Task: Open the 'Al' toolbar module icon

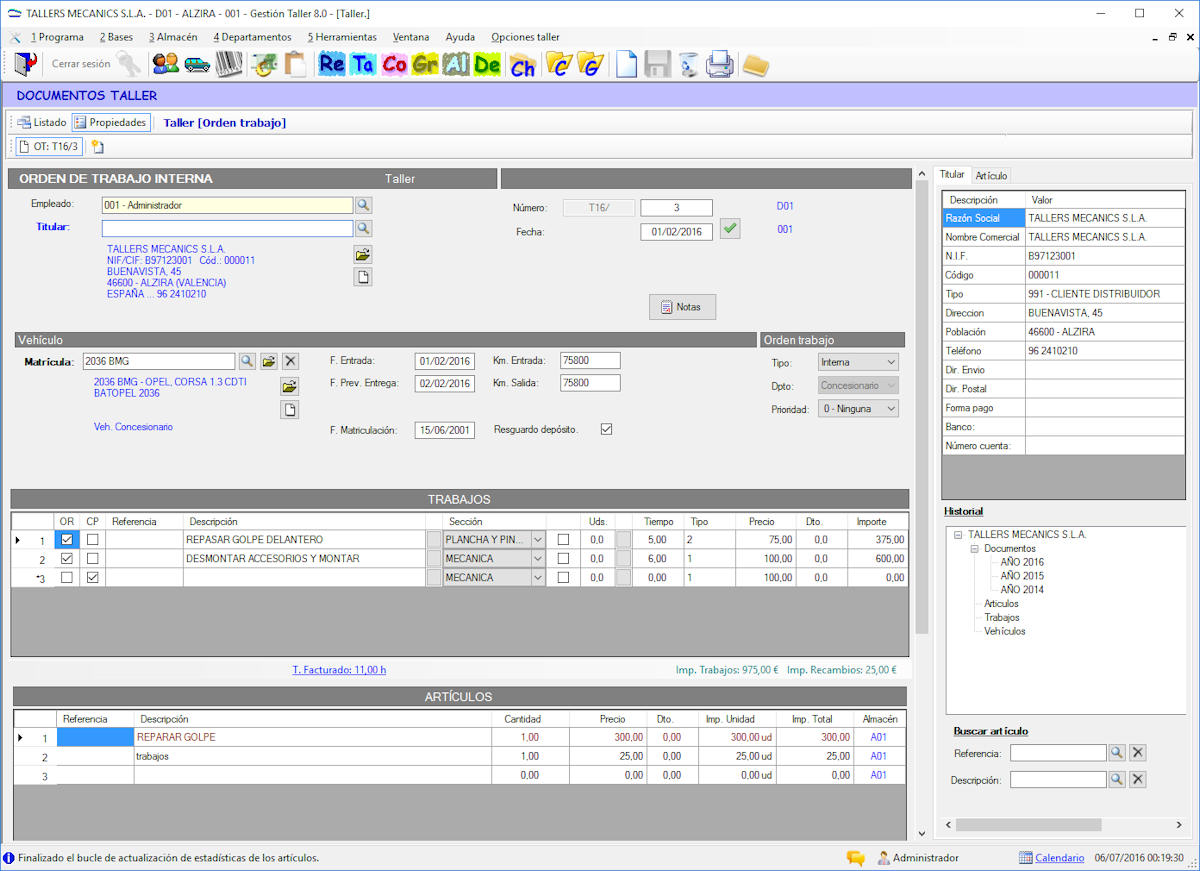Action: 456,64
